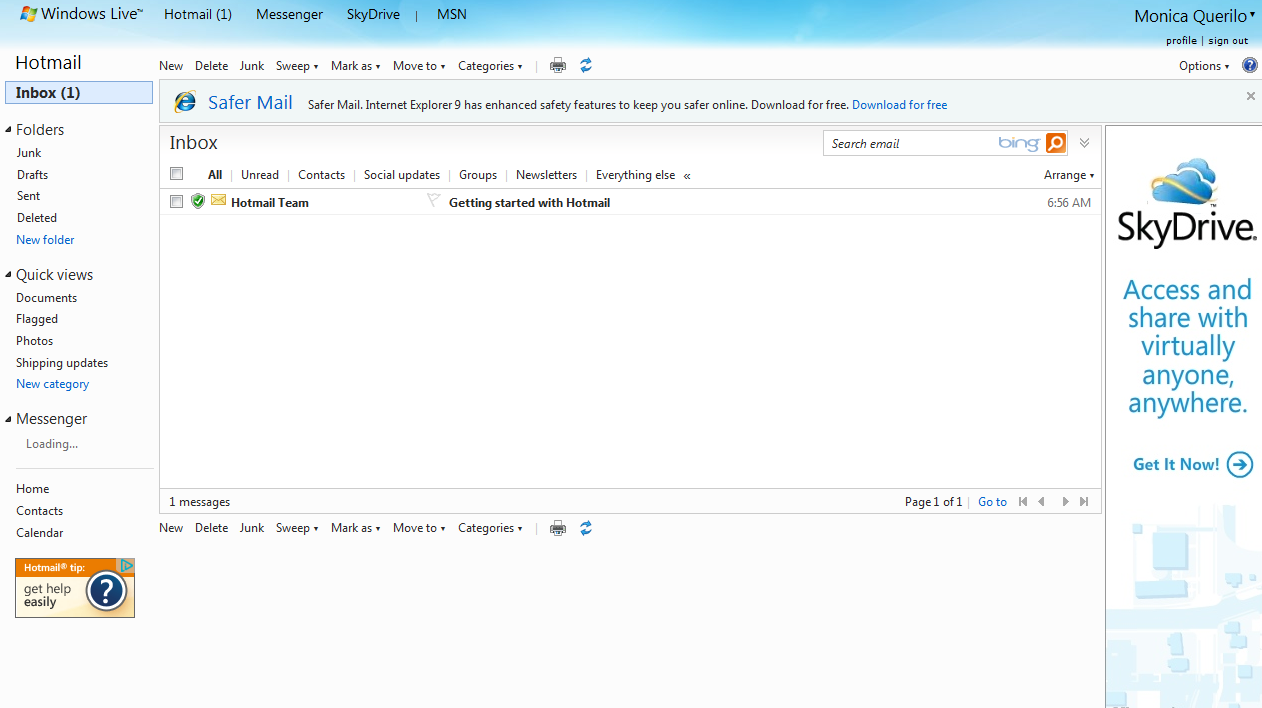
Task: Open the Drafts folder
Action: pos(32,175)
